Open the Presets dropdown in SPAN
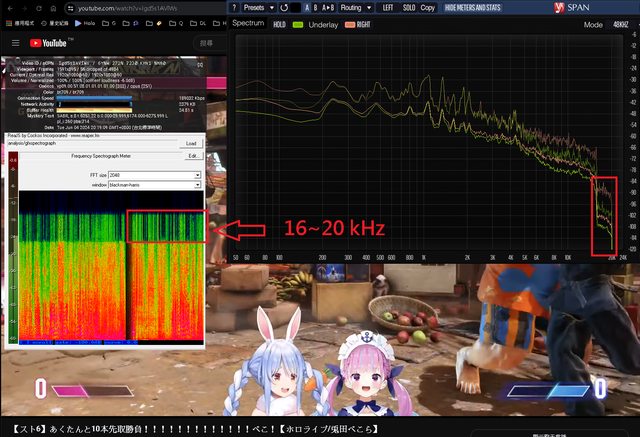Image resolution: width=640 pixels, height=437 pixels. click(258, 7)
